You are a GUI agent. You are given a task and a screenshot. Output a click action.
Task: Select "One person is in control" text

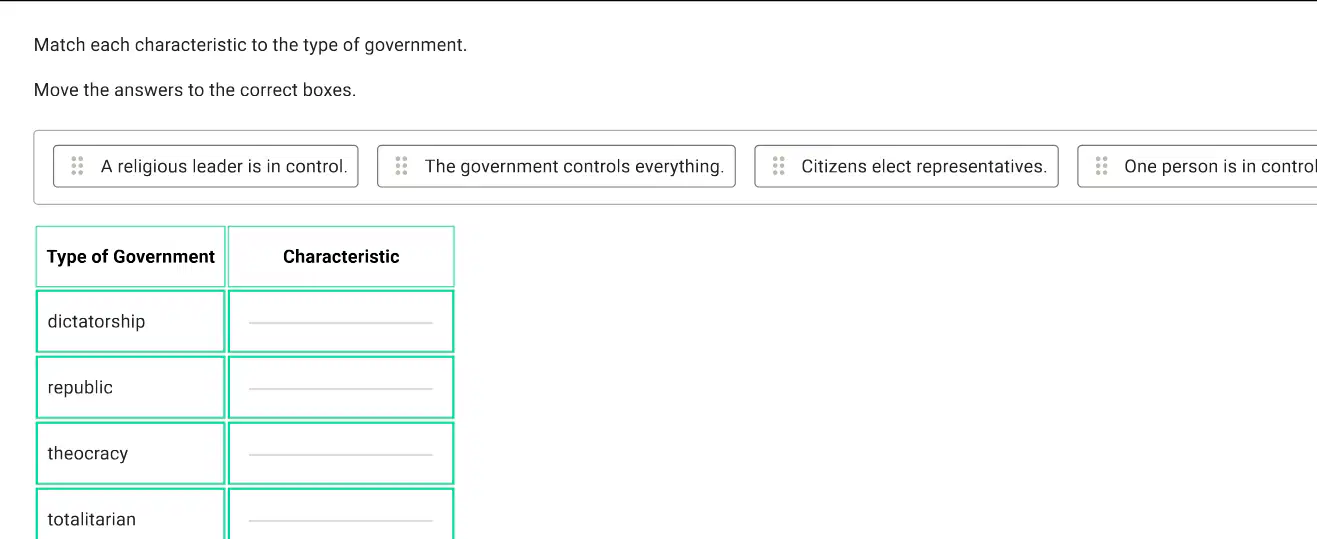[1220, 166]
